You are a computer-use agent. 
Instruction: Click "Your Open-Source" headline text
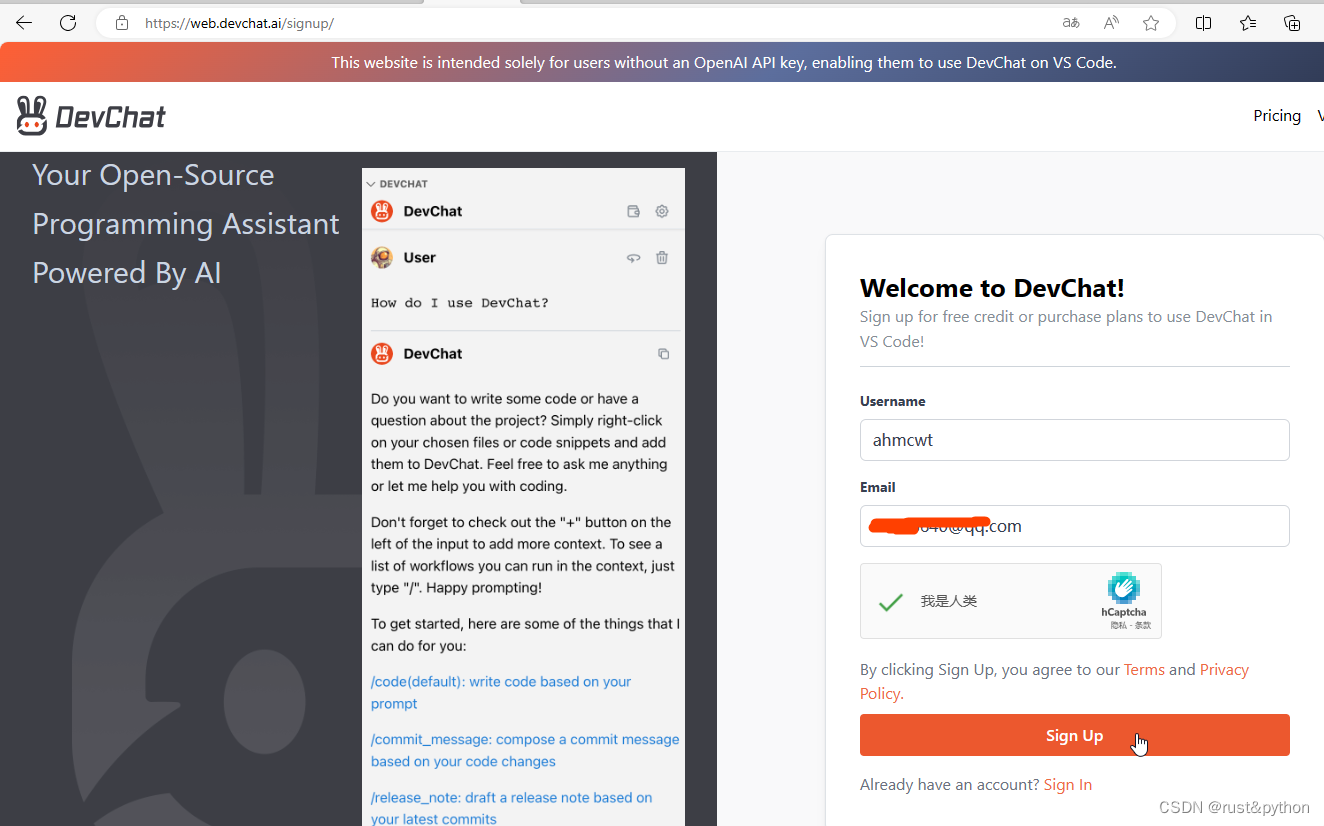click(x=153, y=175)
